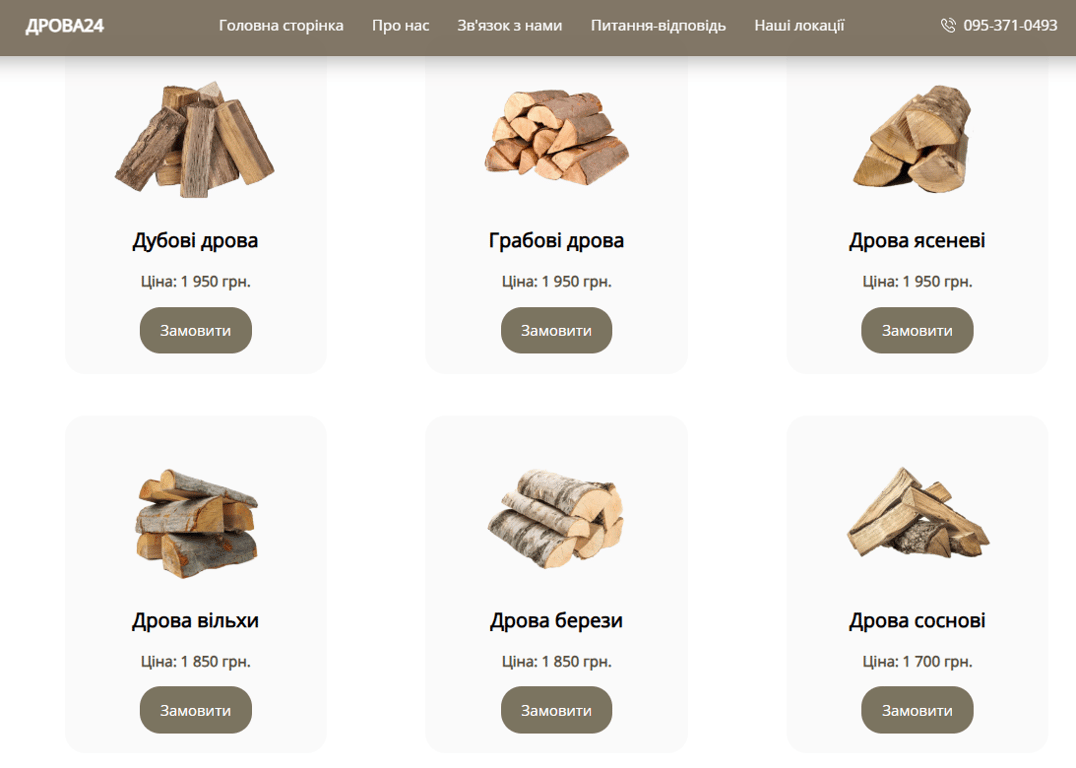Order Дубові дрова with Замовити button
Viewport: 1076px width, 768px height.
196,330
